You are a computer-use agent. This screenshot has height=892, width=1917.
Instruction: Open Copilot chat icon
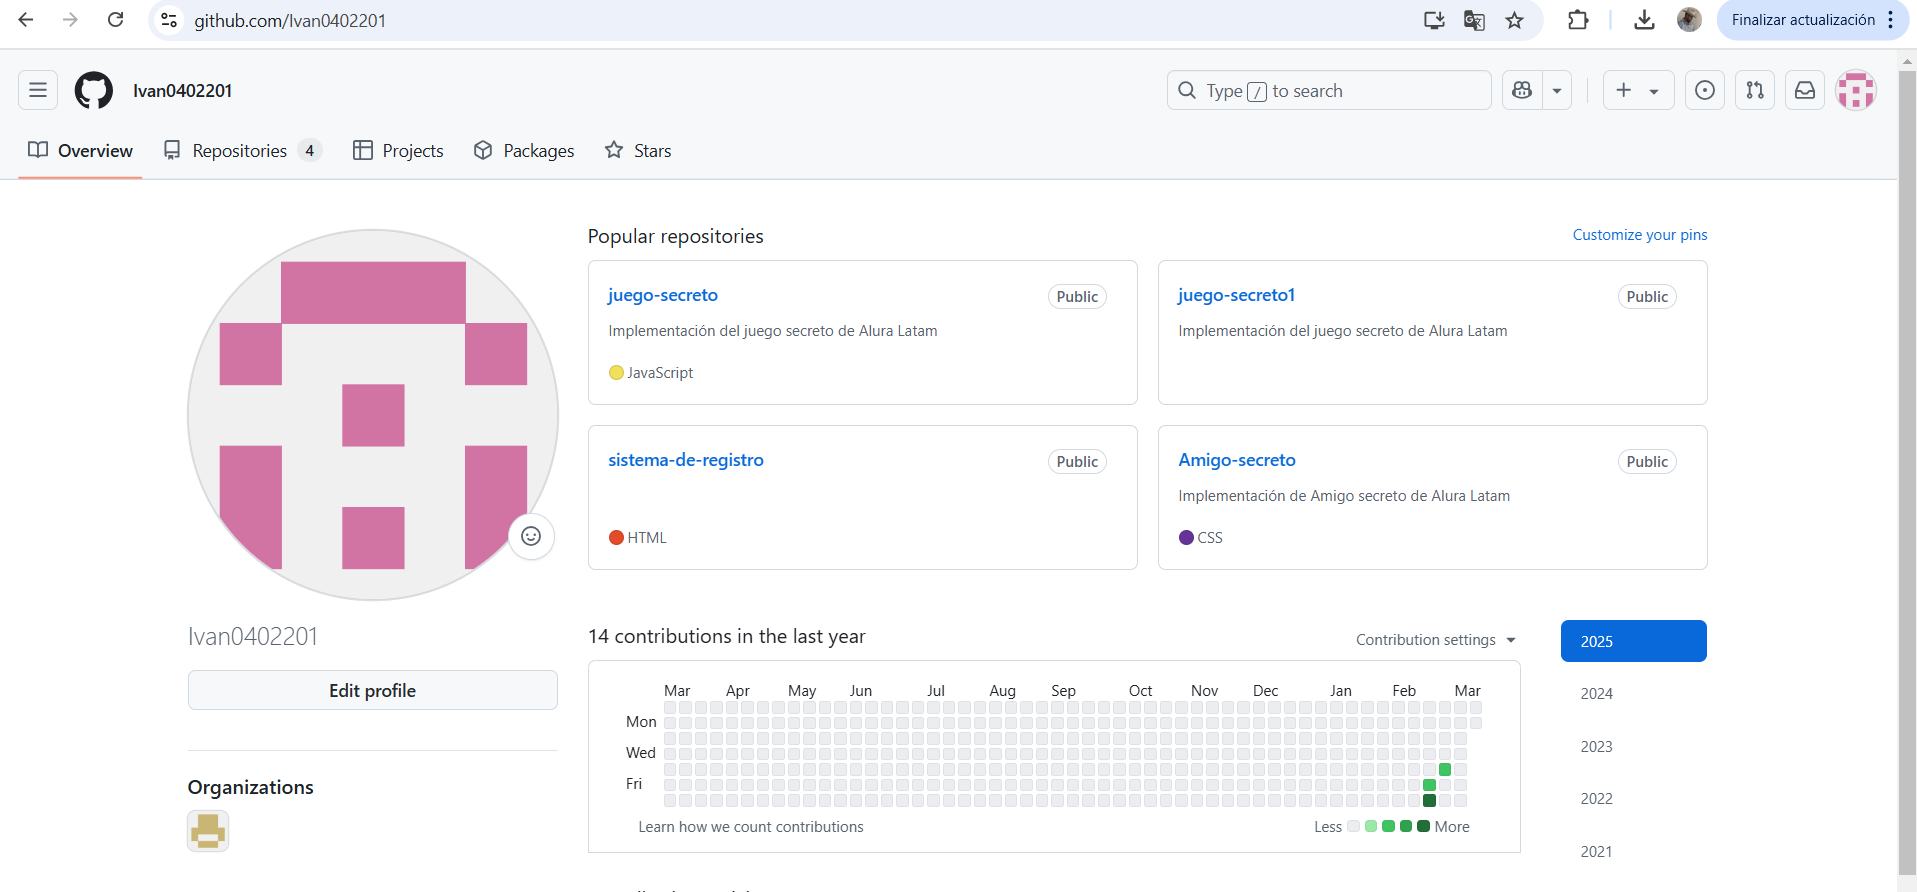click(1522, 90)
